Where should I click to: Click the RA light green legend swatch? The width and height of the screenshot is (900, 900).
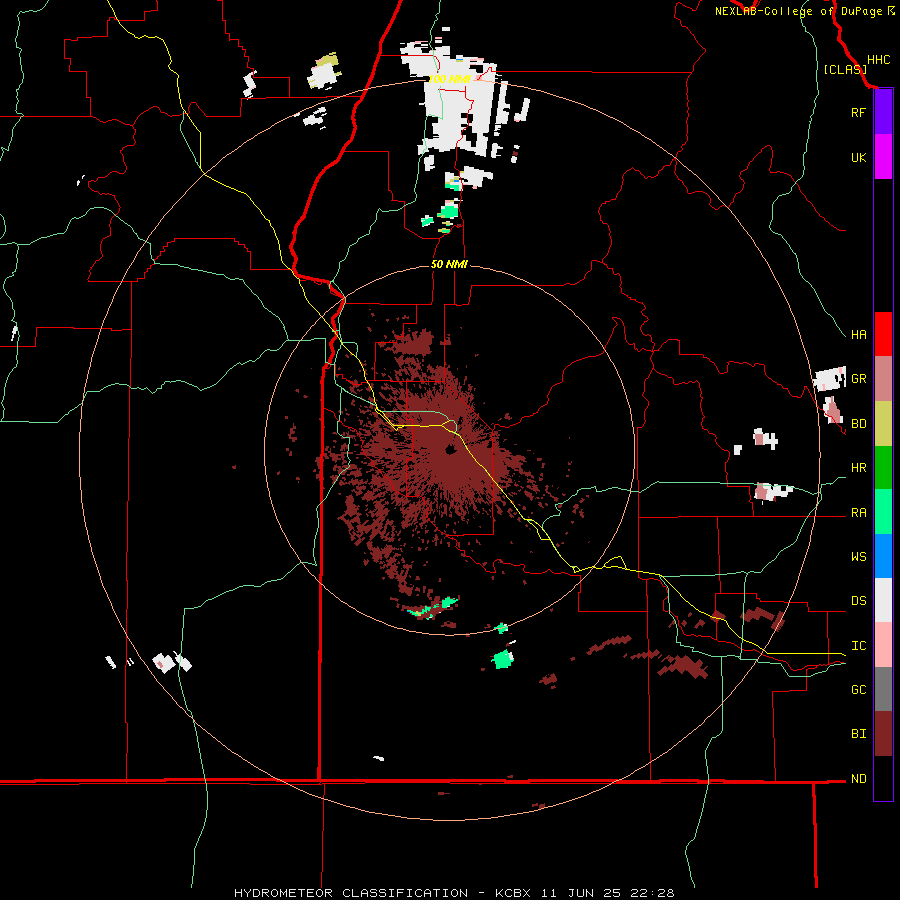[883, 512]
